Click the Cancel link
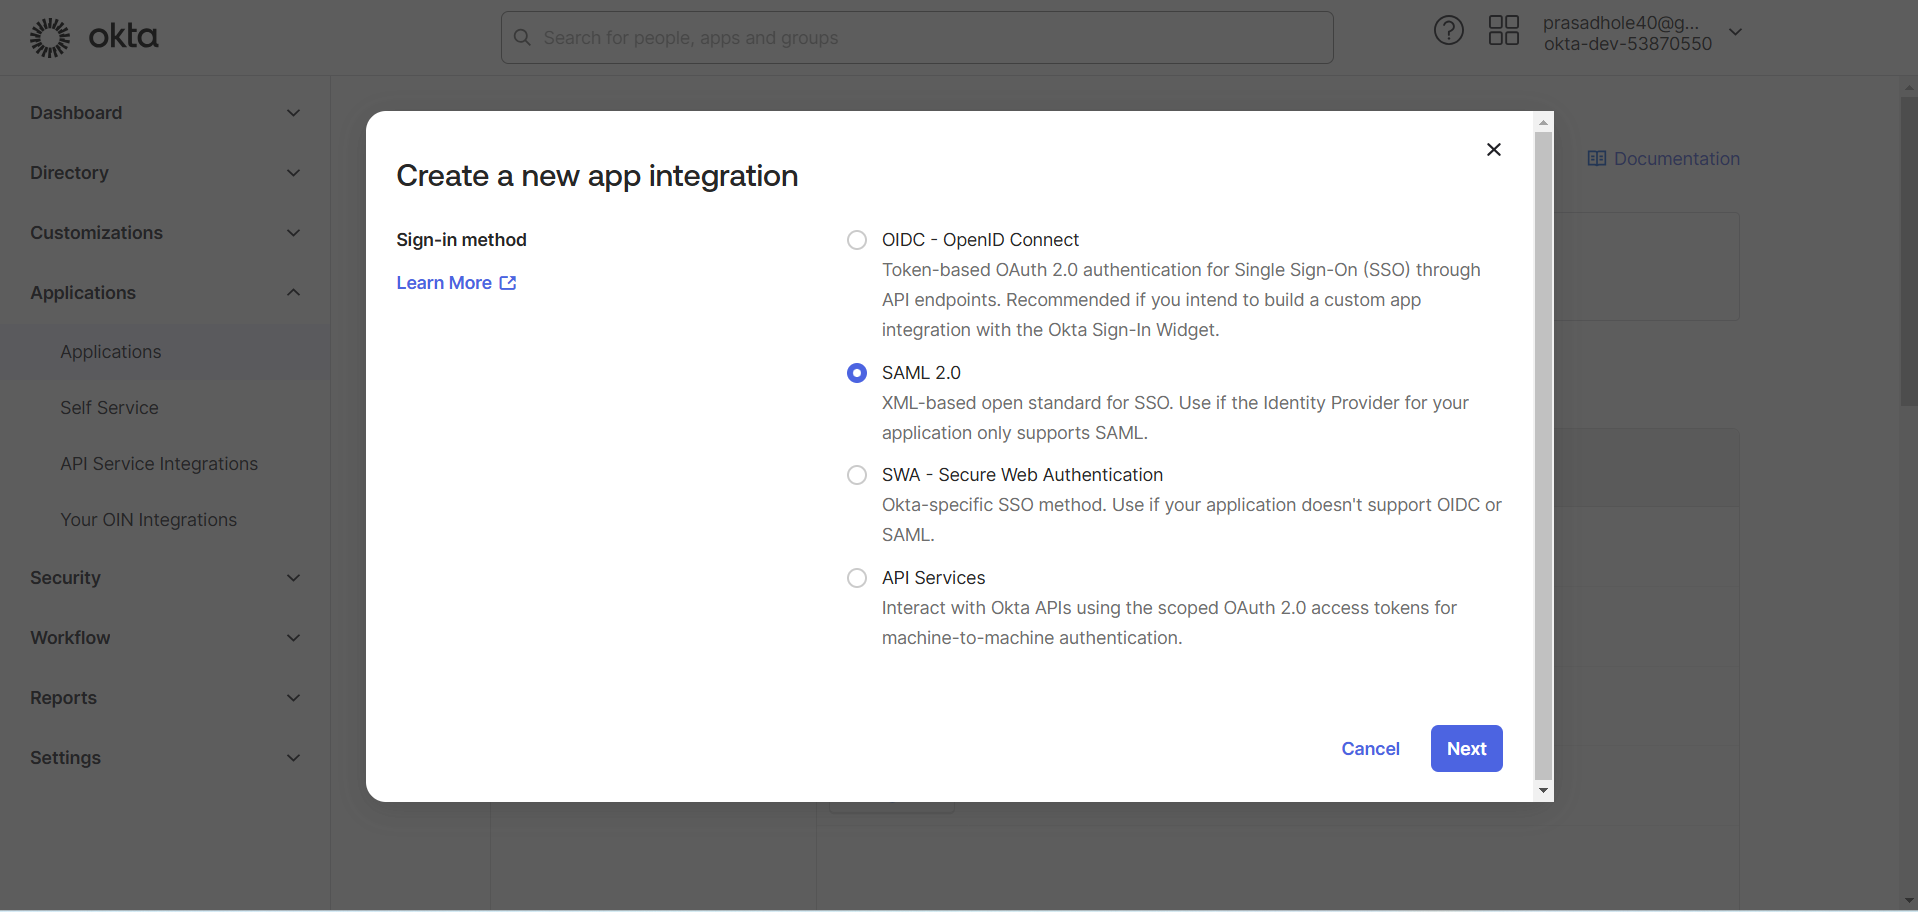This screenshot has width=1918, height=912. coord(1370,749)
